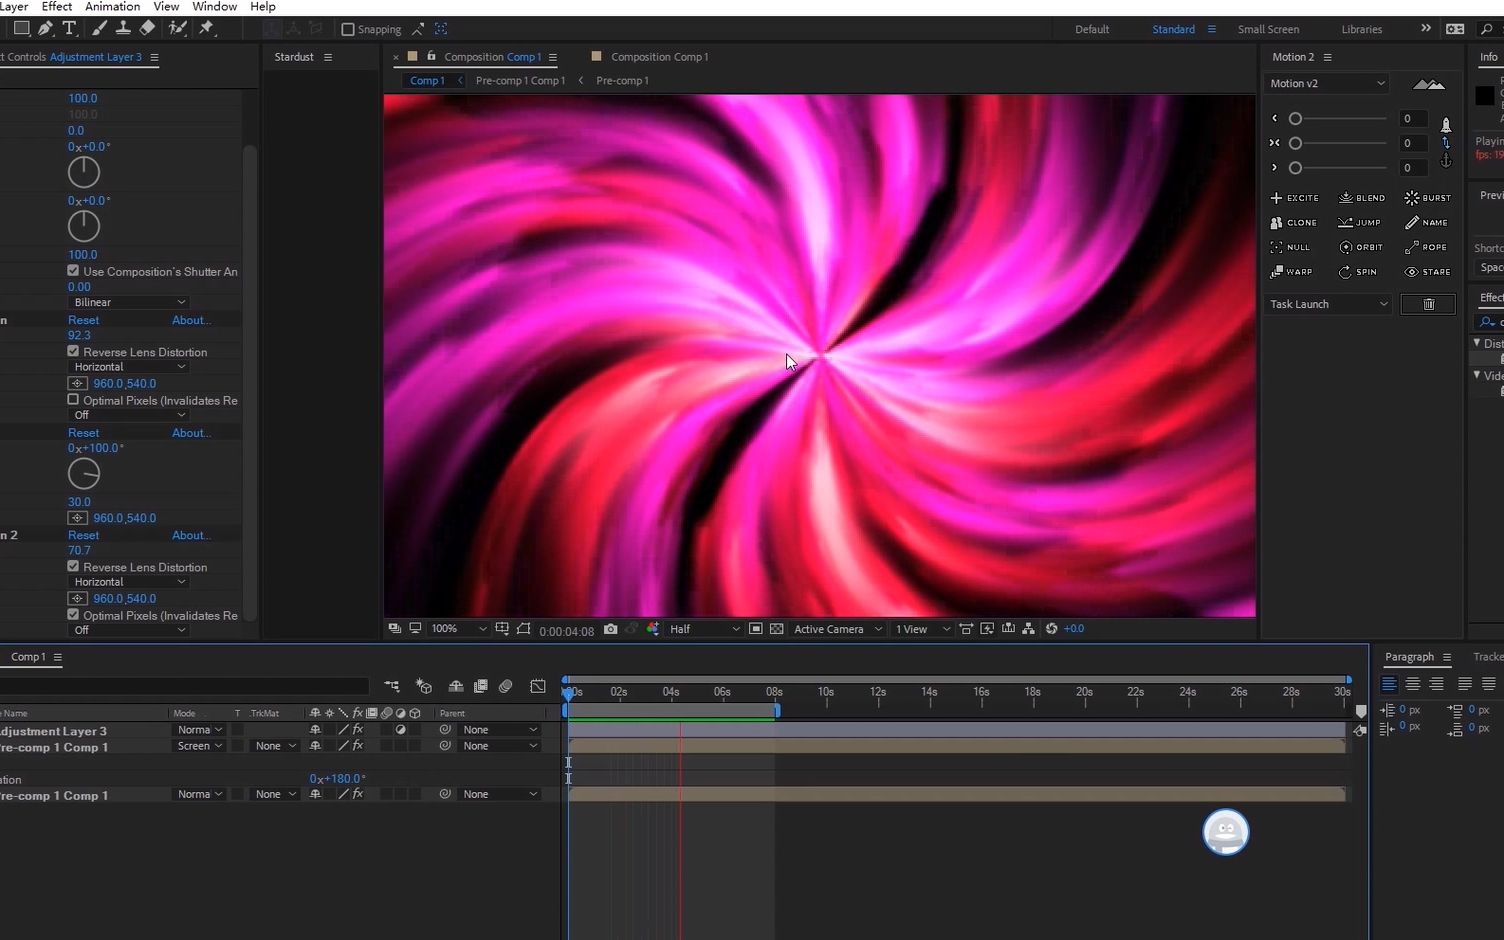Toggle mask and shape path visibility
Screen dimensions: 1504x940
click(x=524, y=629)
